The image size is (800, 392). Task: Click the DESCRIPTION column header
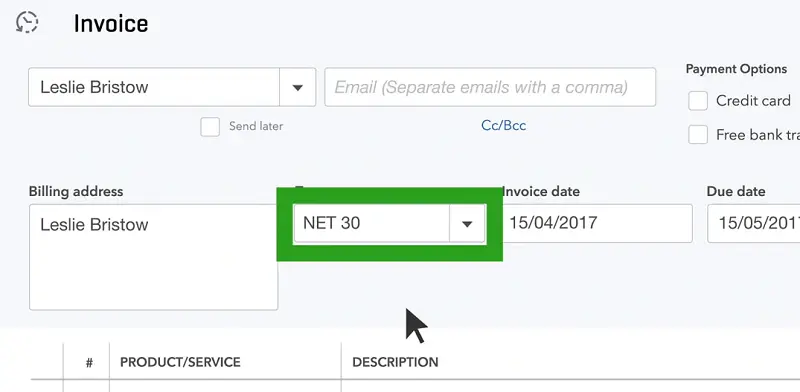point(395,362)
